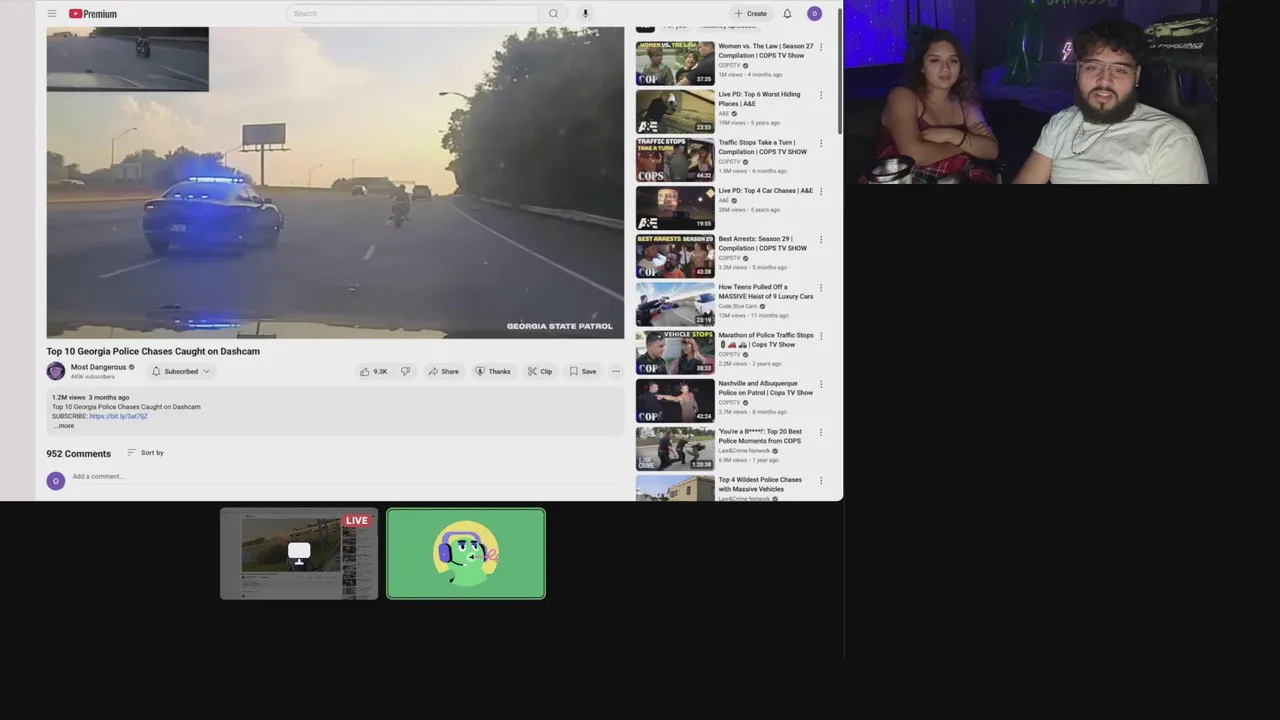
Task: Open the YouTube hamburger guide menu
Action: [x=52, y=13]
